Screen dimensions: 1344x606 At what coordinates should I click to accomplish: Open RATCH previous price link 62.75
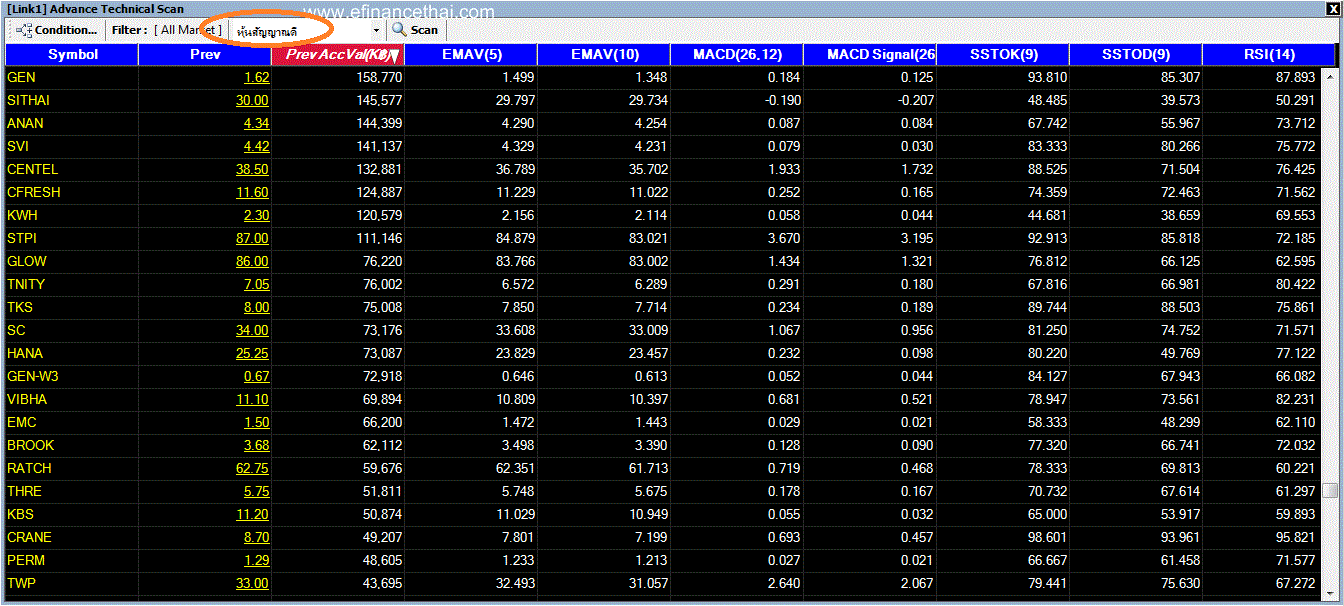pyautogui.click(x=252, y=468)
